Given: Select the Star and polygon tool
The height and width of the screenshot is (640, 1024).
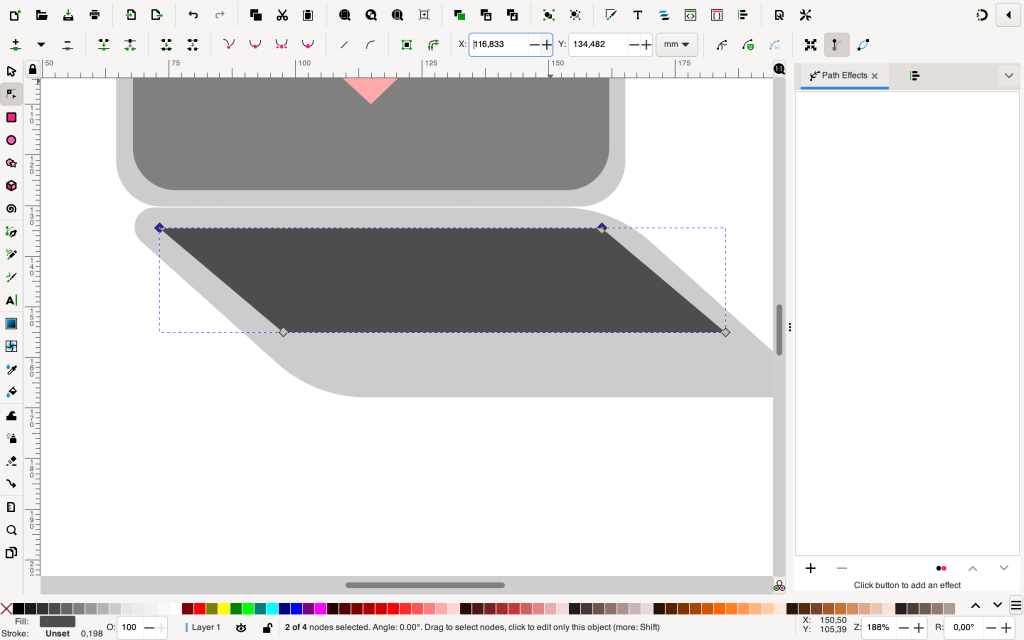Looking at the screenshot, I should click(x=11, y=163).
